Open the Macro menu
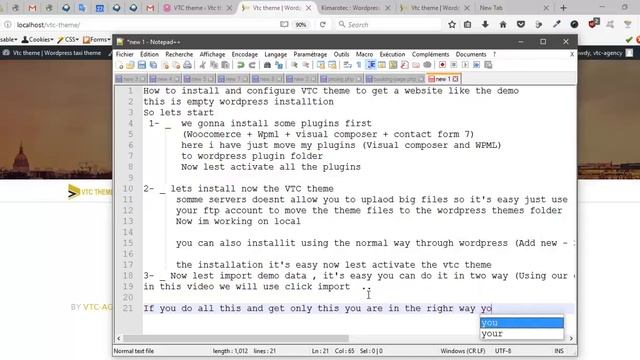Image resolution: width=640 pixels, height=360 pixels. pos(364,54)
